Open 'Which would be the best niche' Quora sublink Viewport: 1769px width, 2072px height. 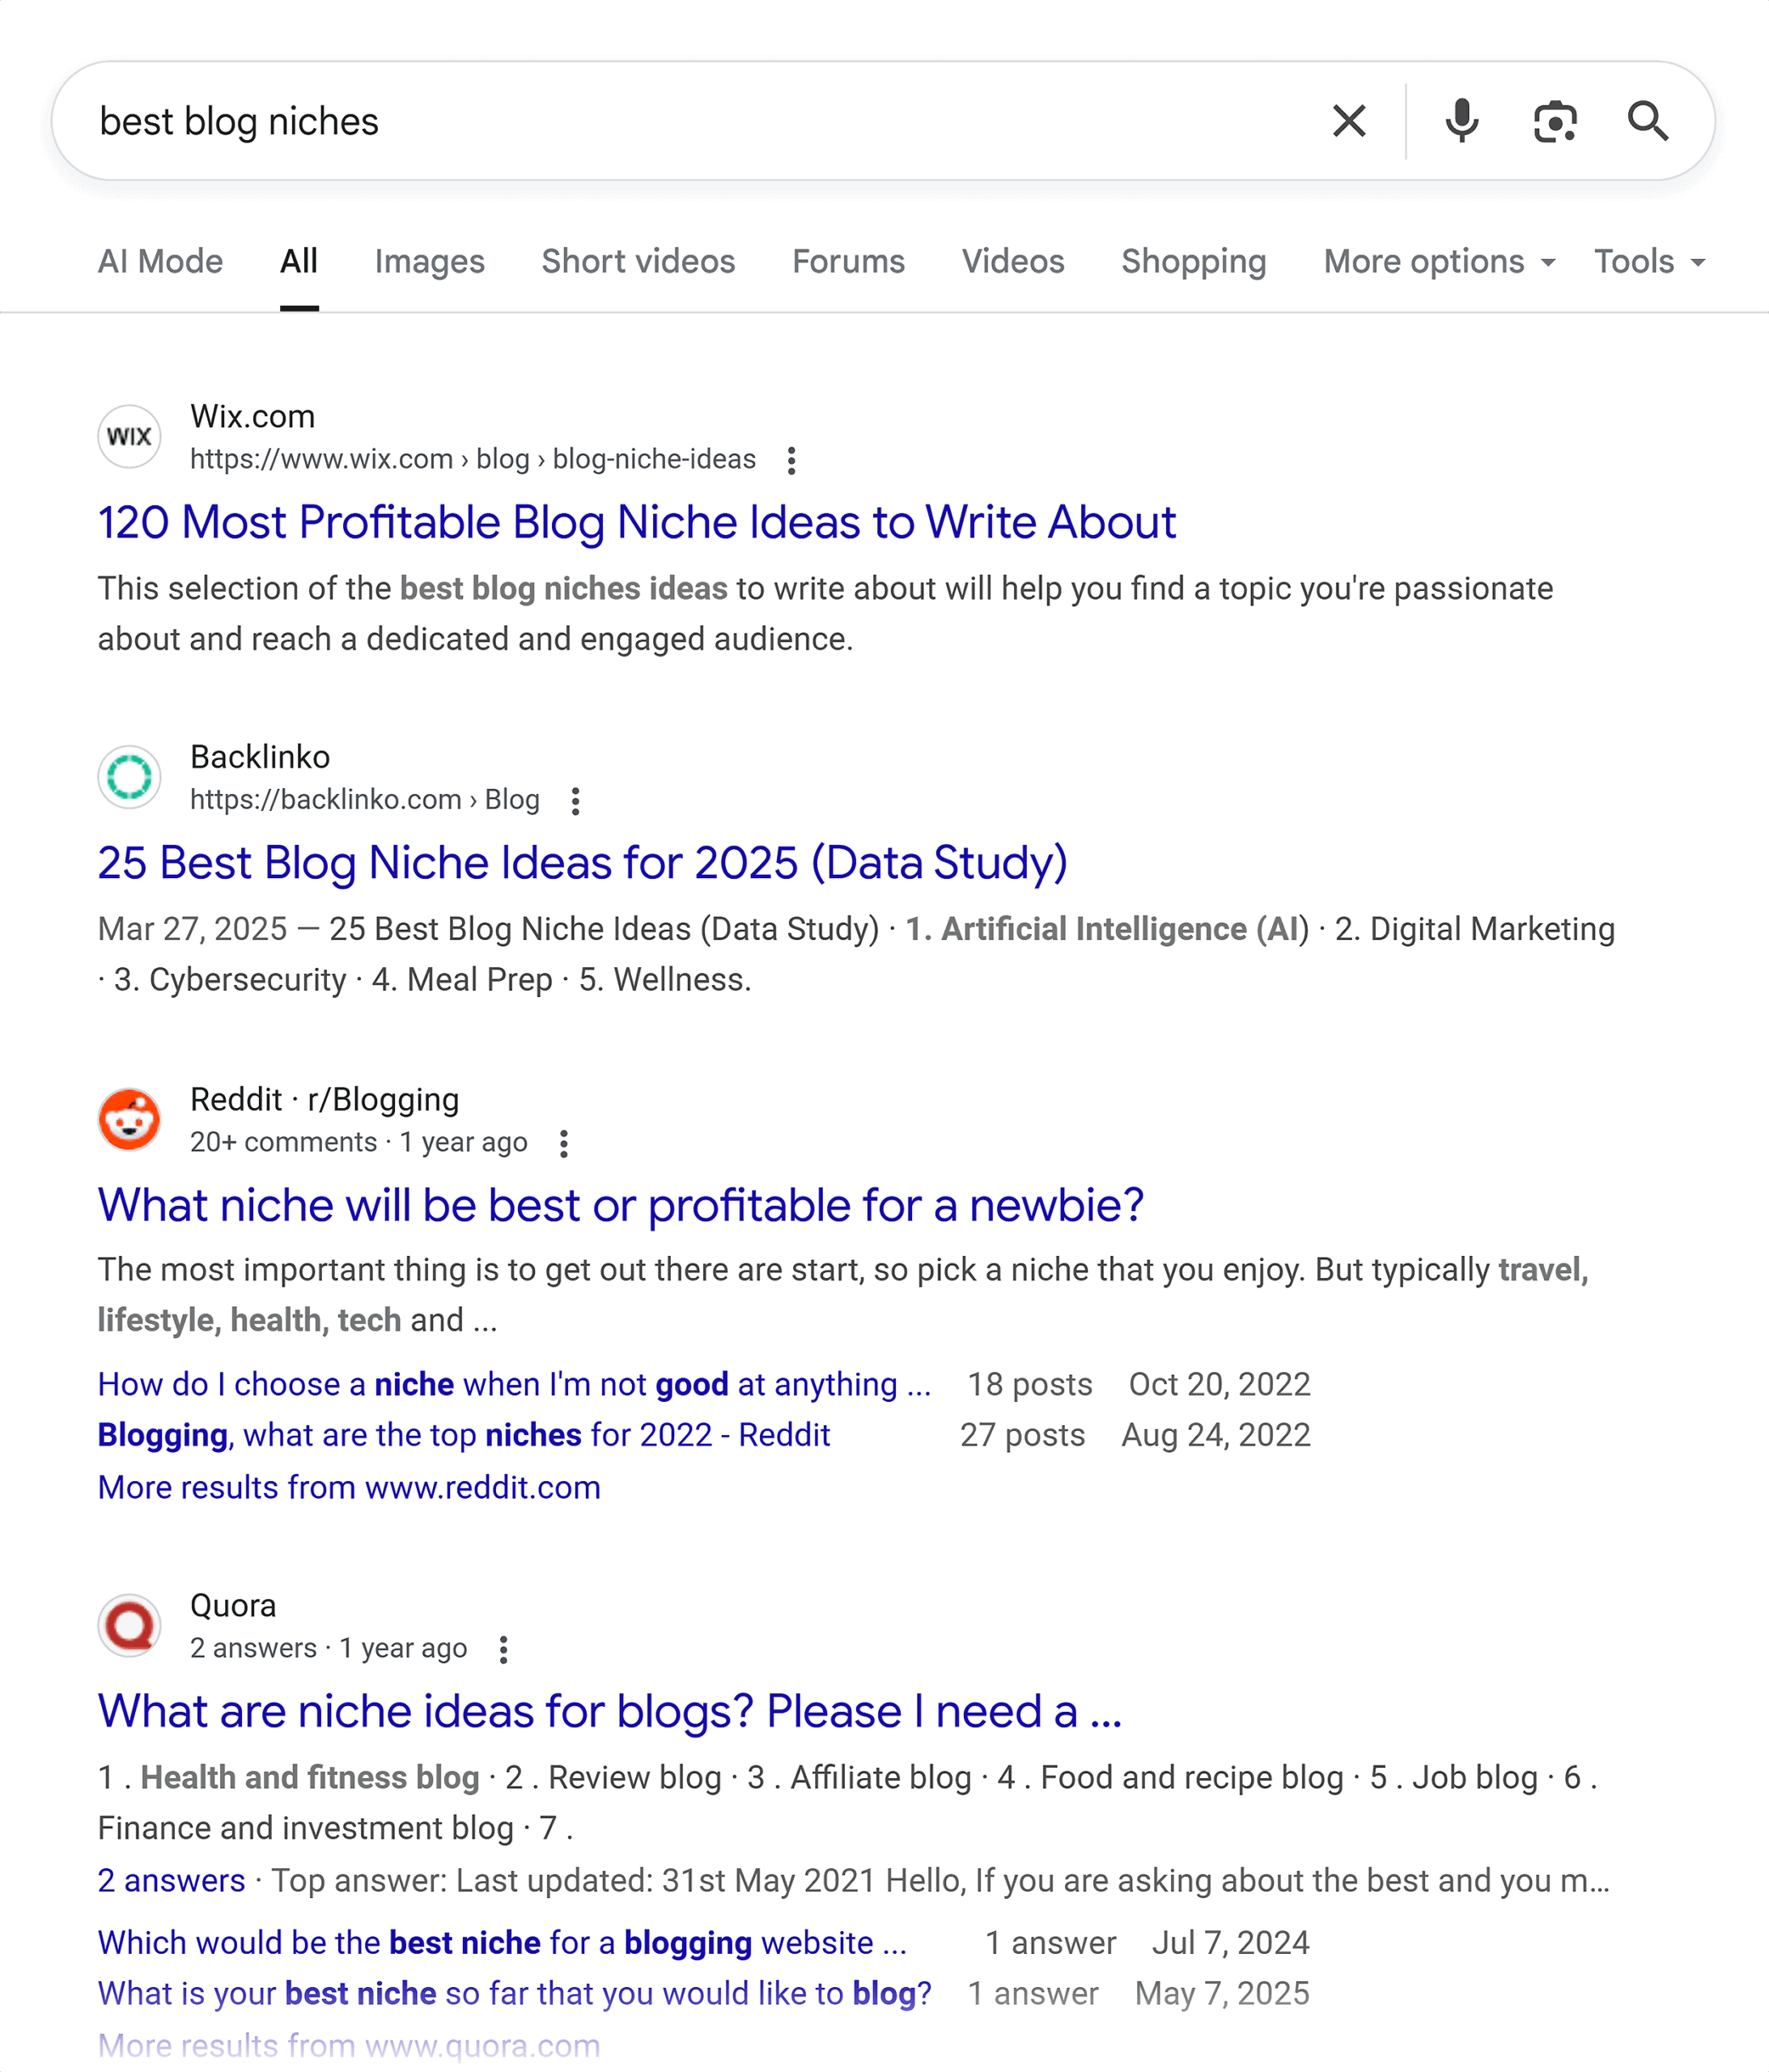pyautogui.click(x=502, y=1942)
